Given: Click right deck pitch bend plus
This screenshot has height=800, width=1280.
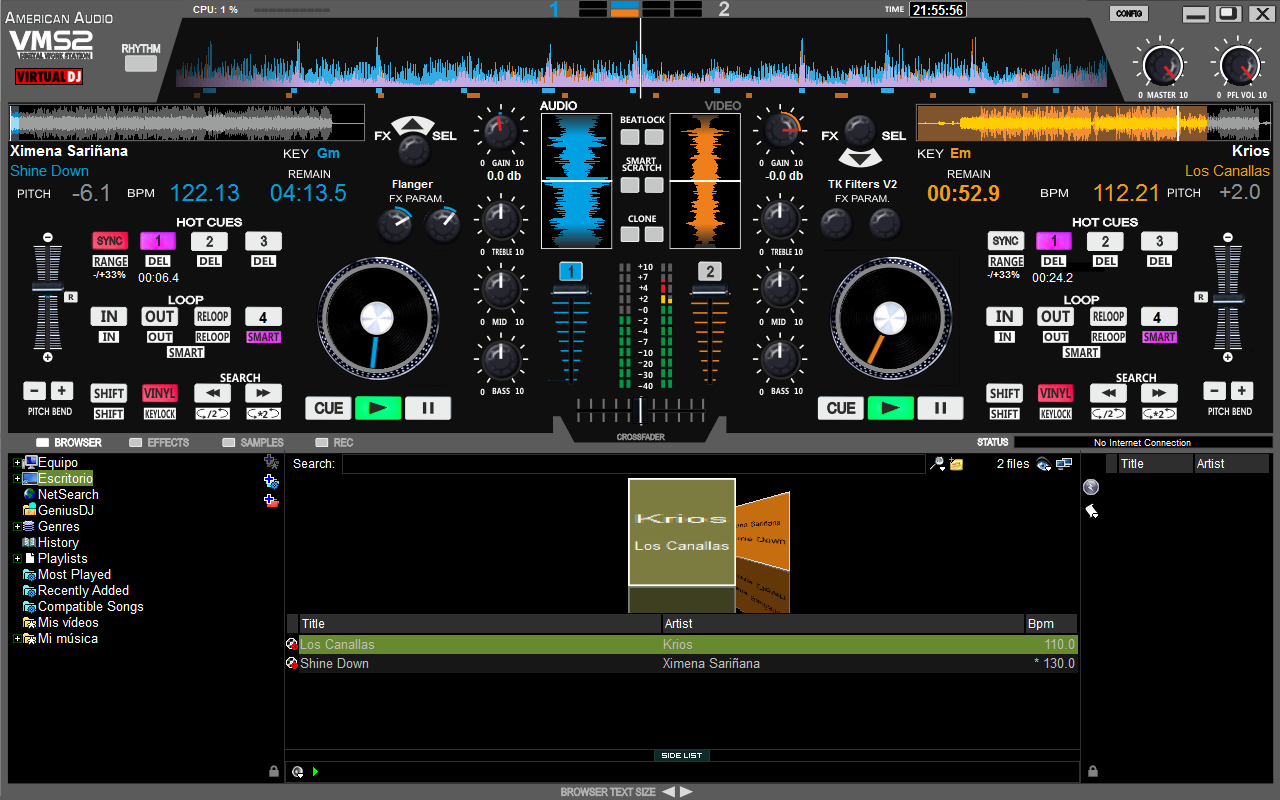Looking at the screenshot, I should (1241, 391).
